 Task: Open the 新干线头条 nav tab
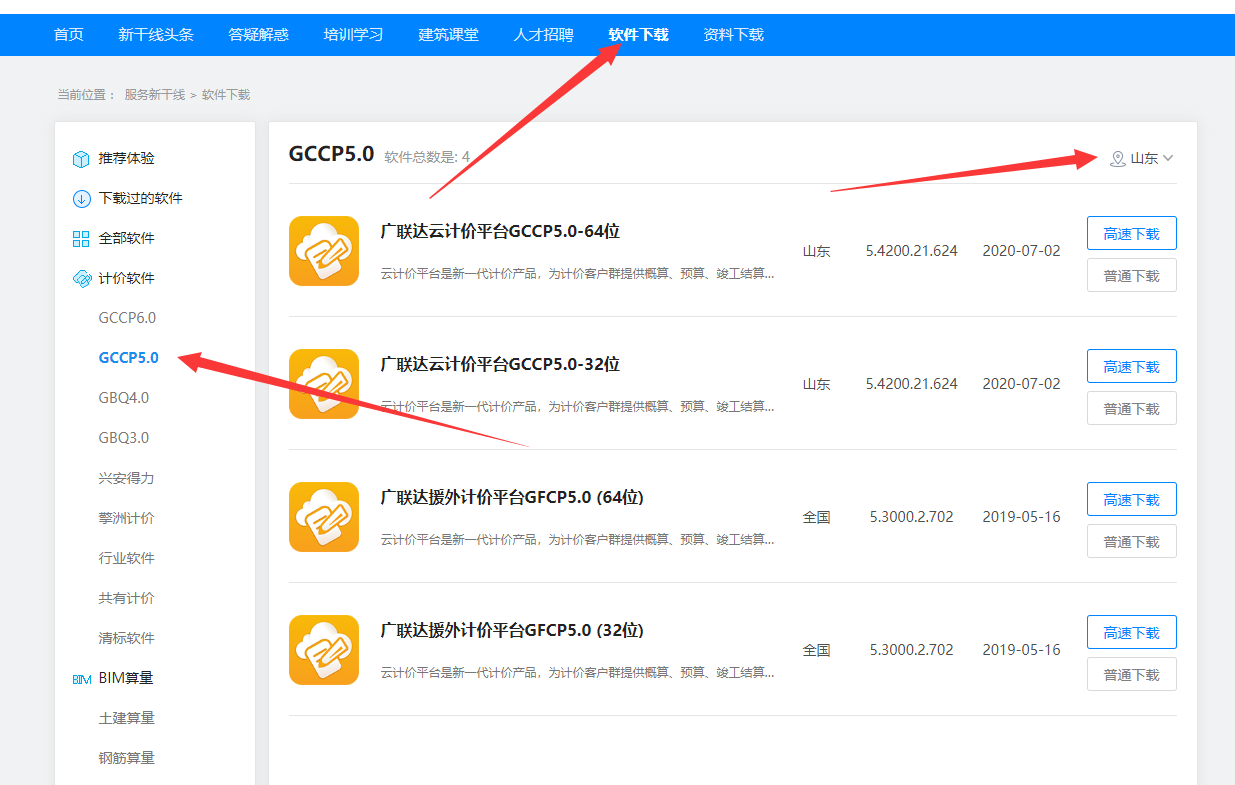tap(156, 35)
